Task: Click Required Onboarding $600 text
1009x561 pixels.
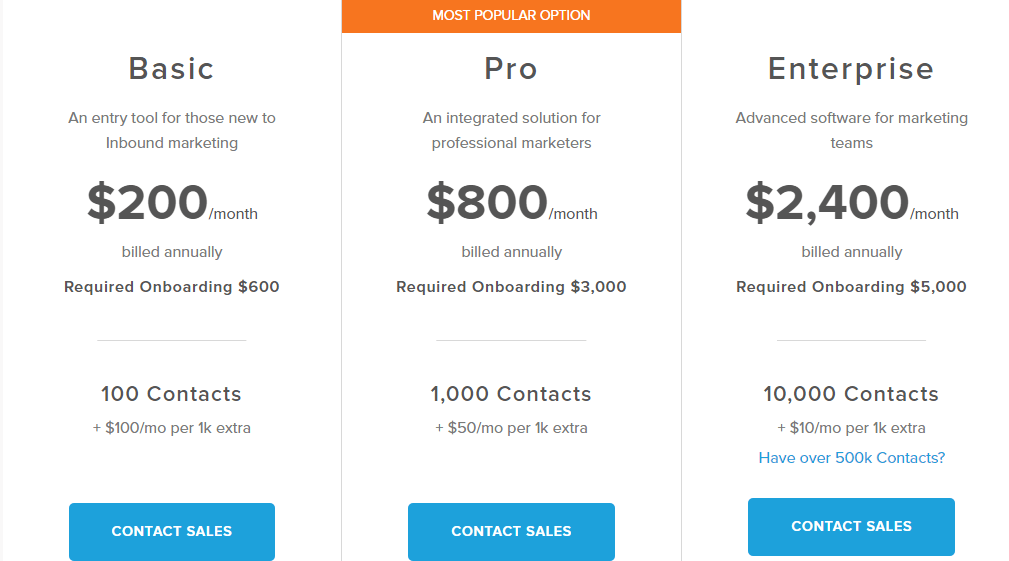Action: coord(172,287)
